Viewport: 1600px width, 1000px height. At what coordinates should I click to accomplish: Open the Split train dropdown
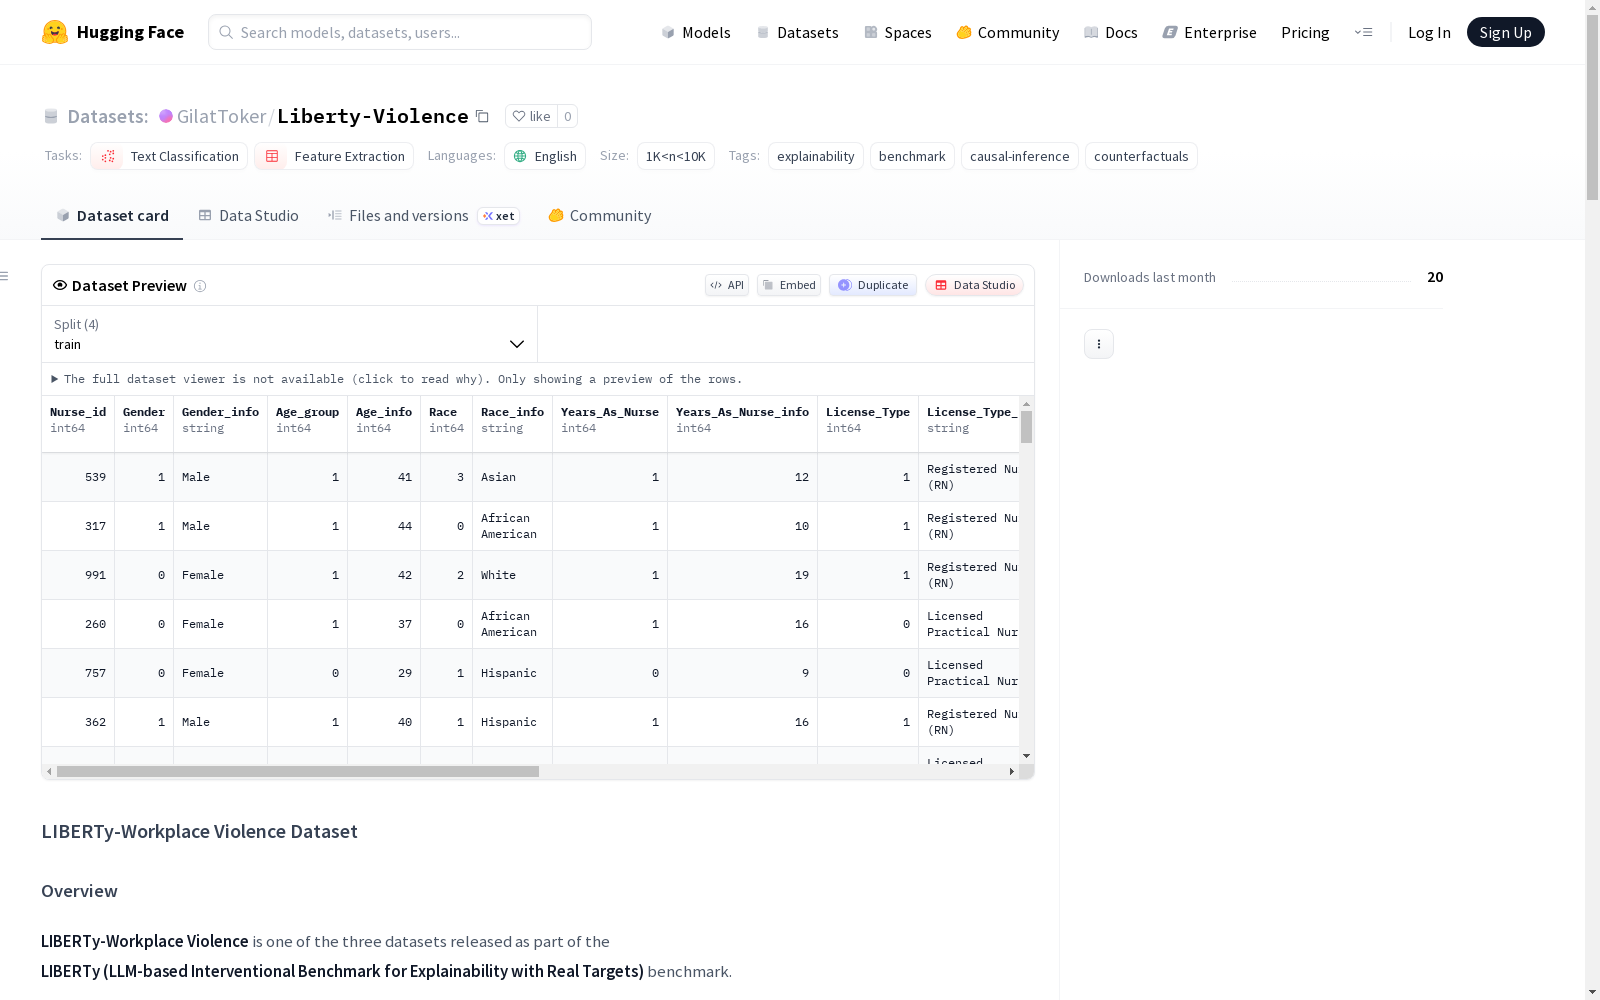click(x=290, y=334)
